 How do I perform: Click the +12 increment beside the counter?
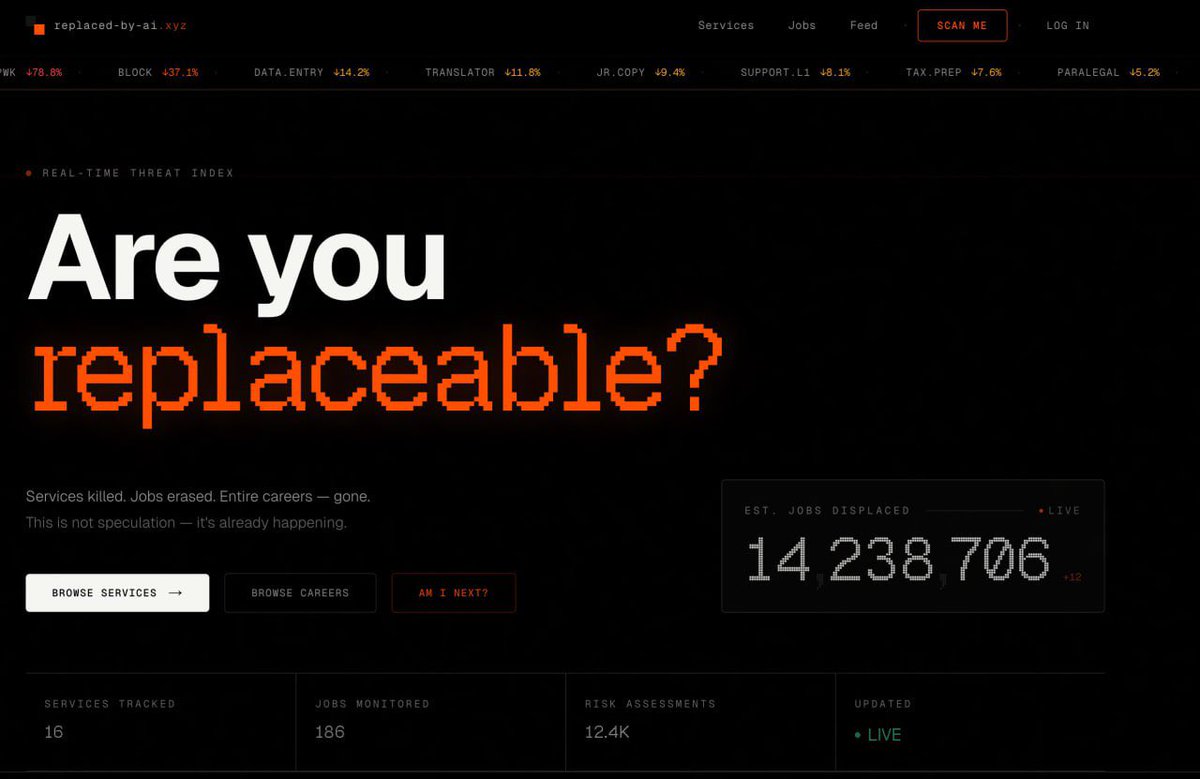coord(1072,577)
